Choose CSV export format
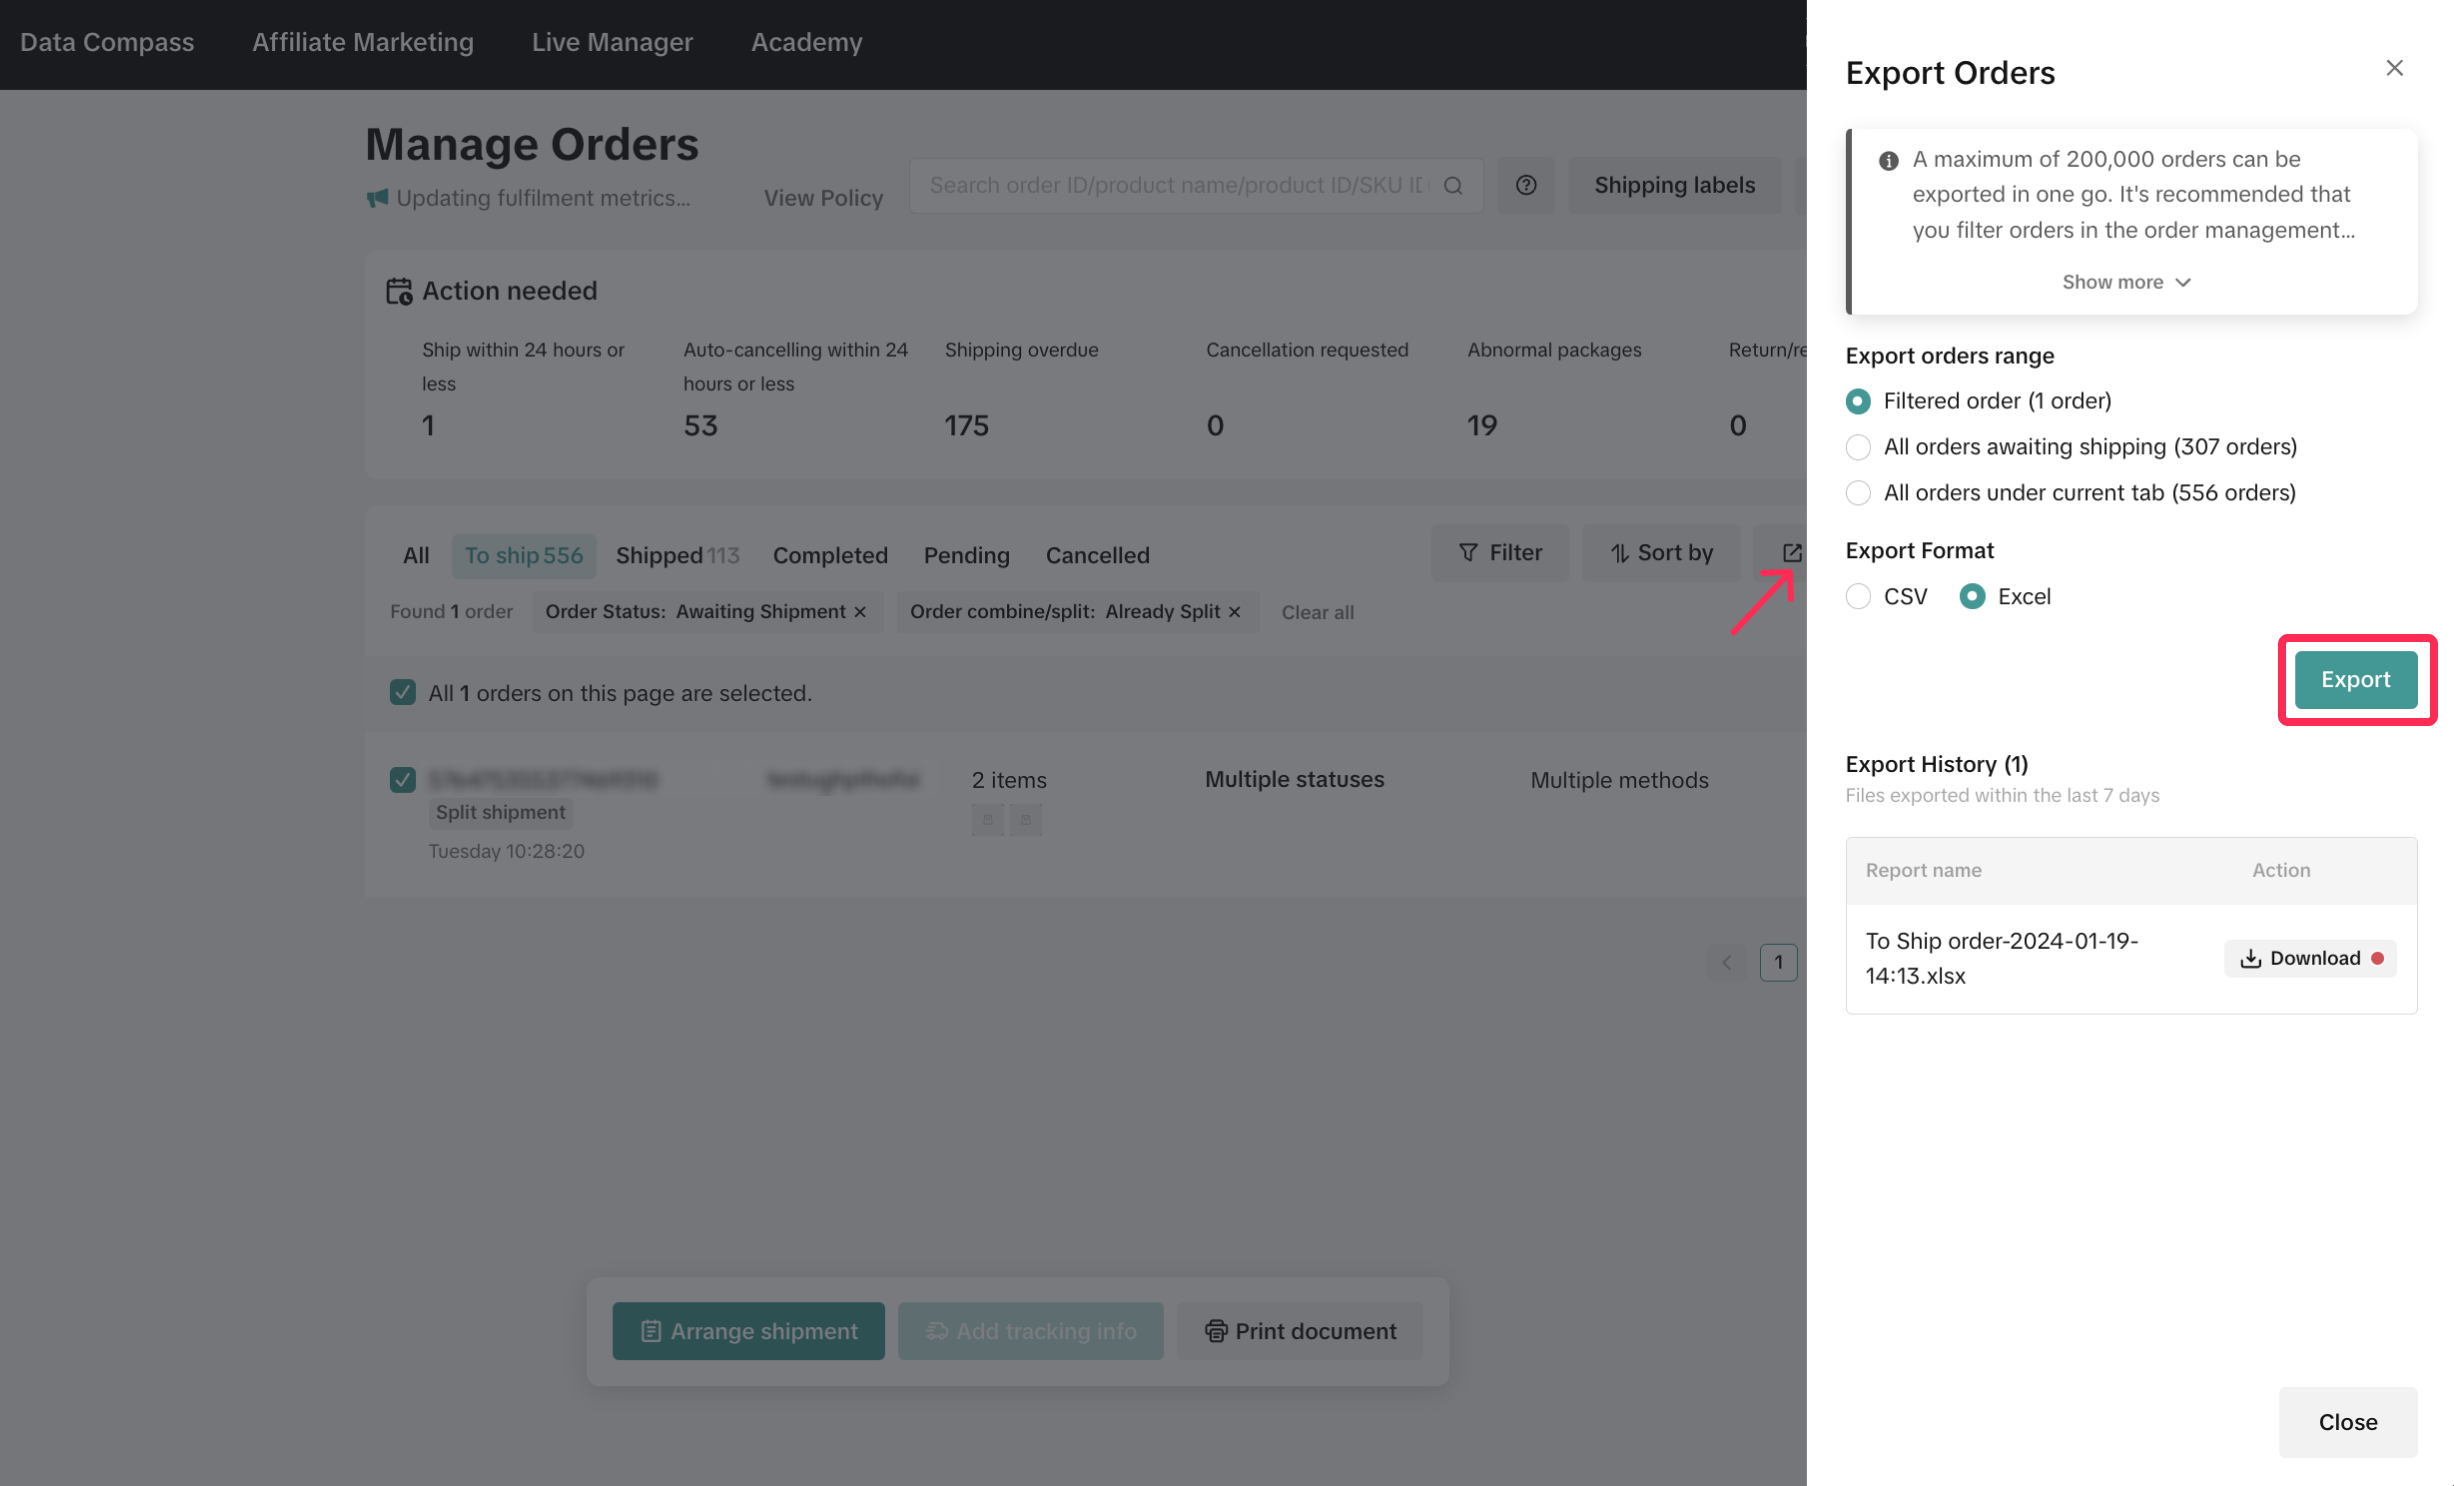This screenshot has width=2454, height=1486. [x=1858, y=596]
